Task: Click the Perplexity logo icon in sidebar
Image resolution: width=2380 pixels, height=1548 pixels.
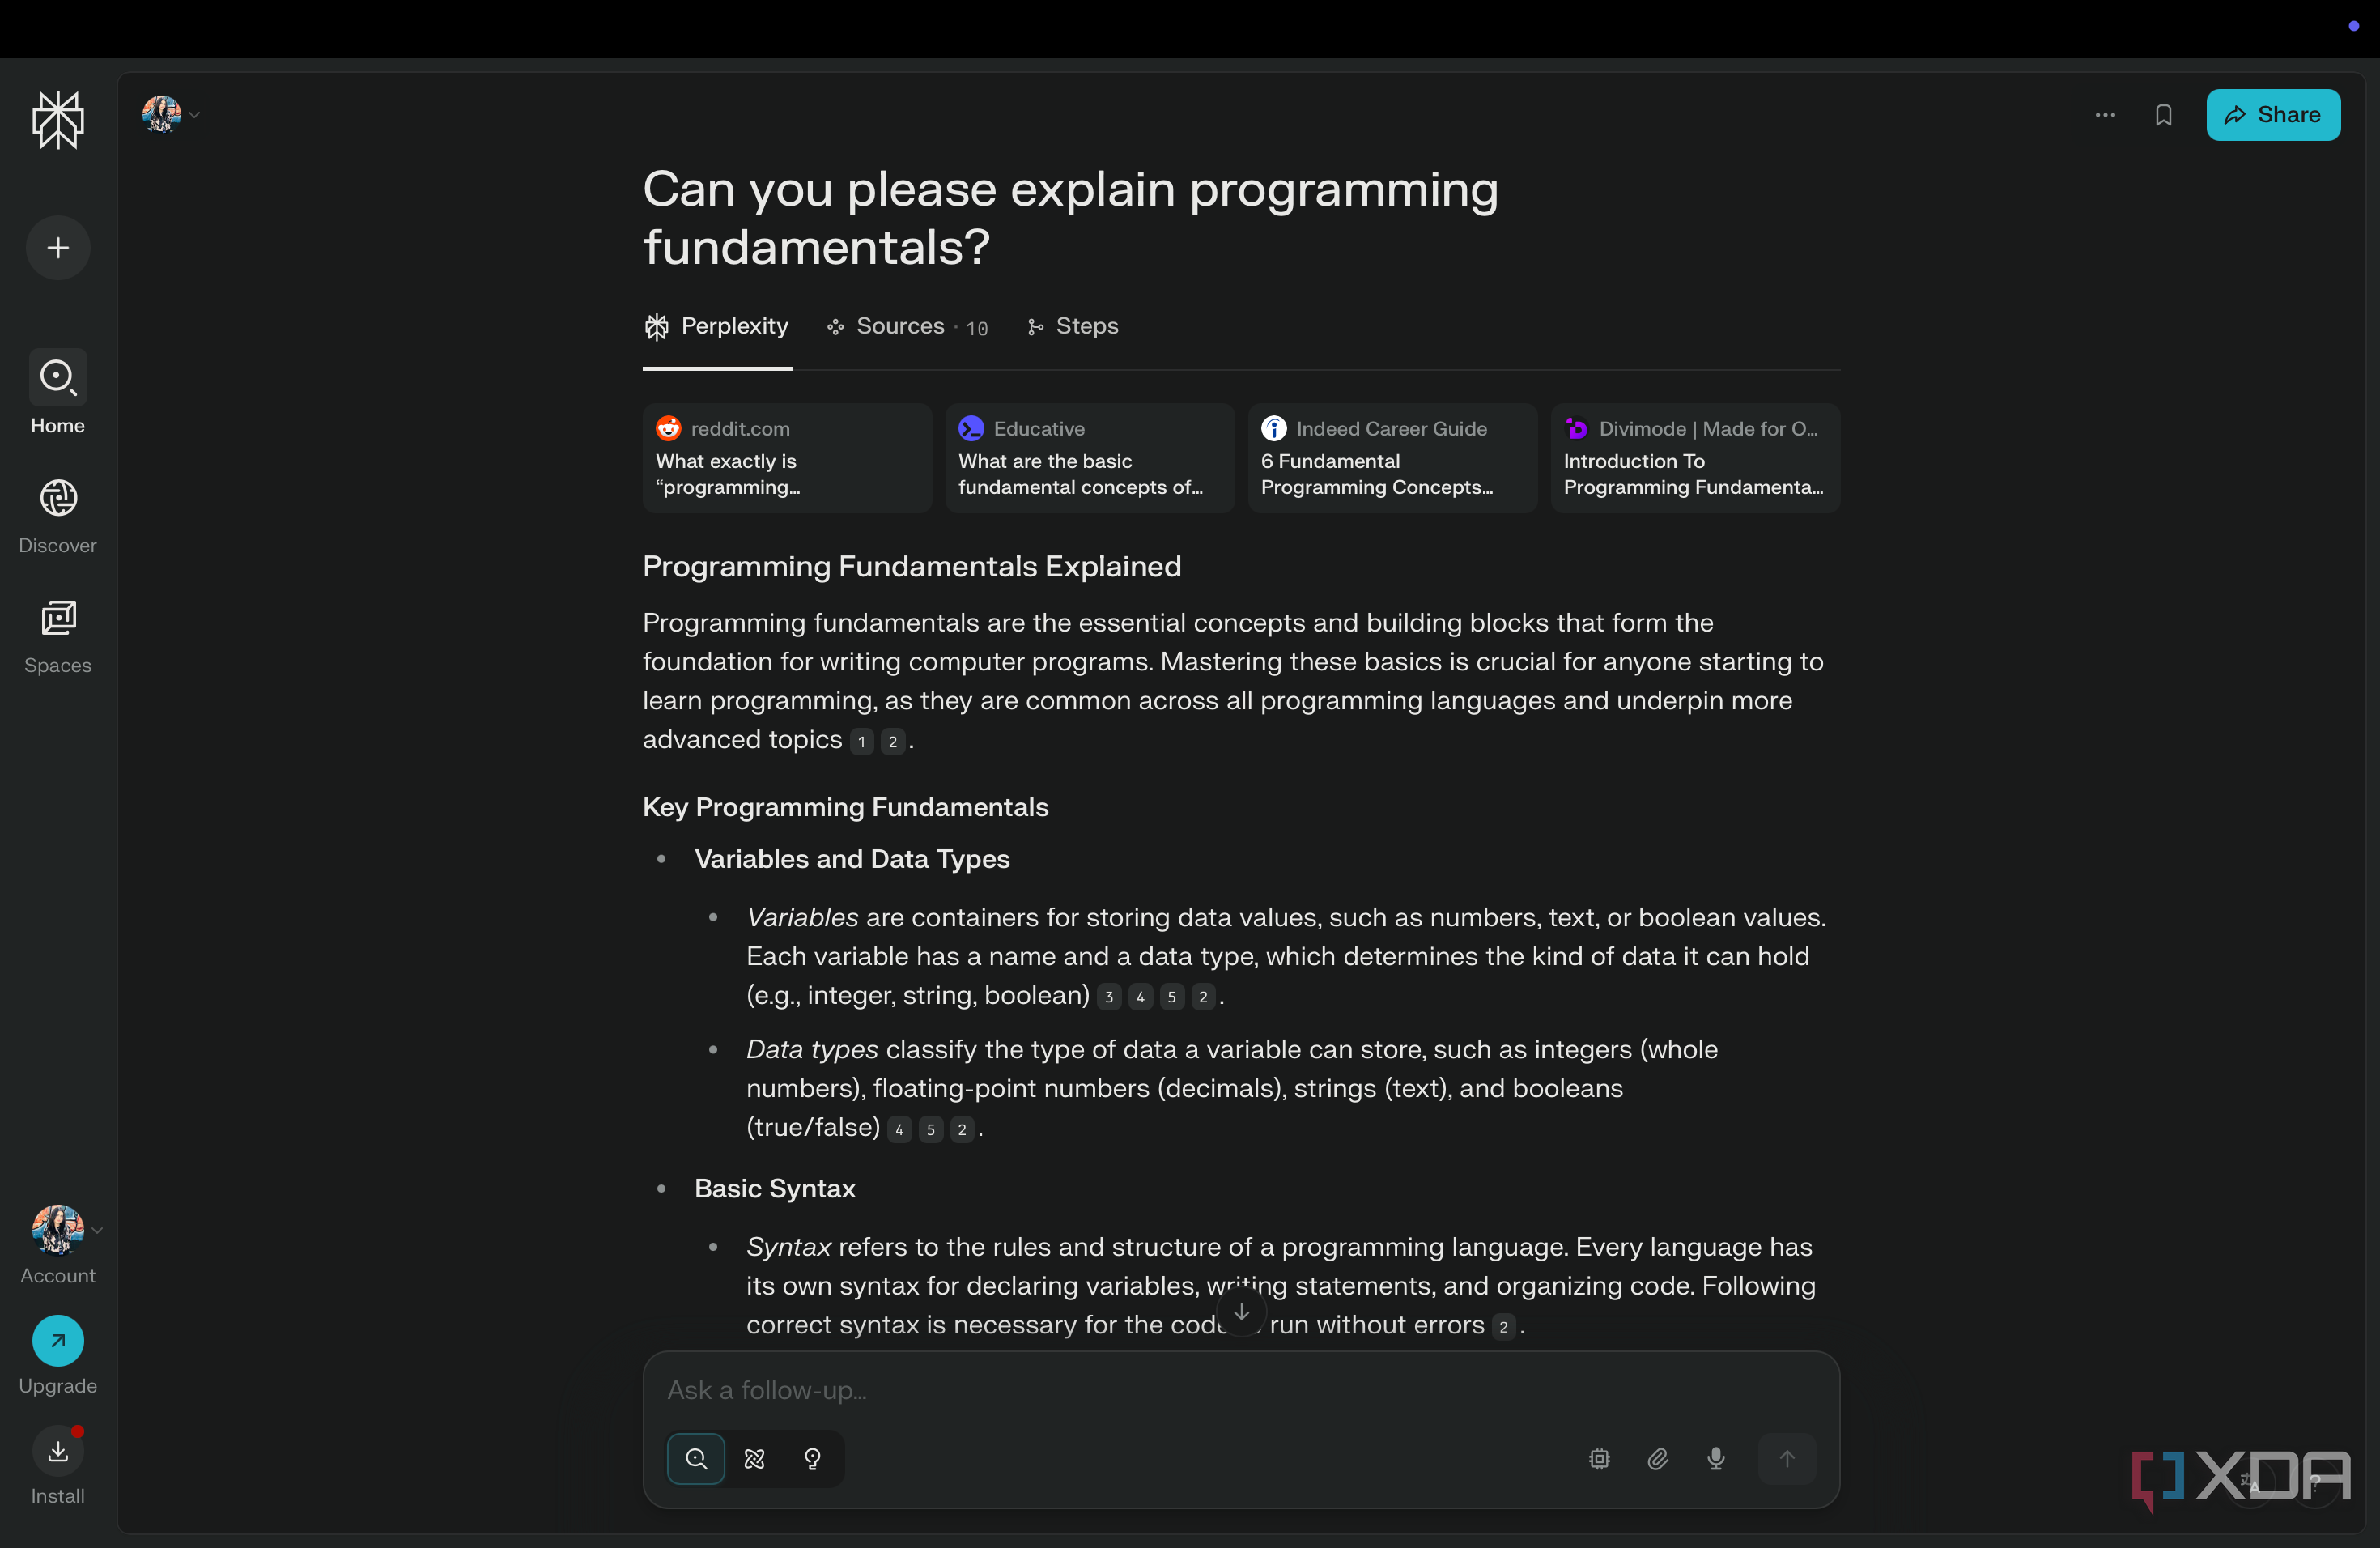Action: pyautogui.click(x=58, y=119)
